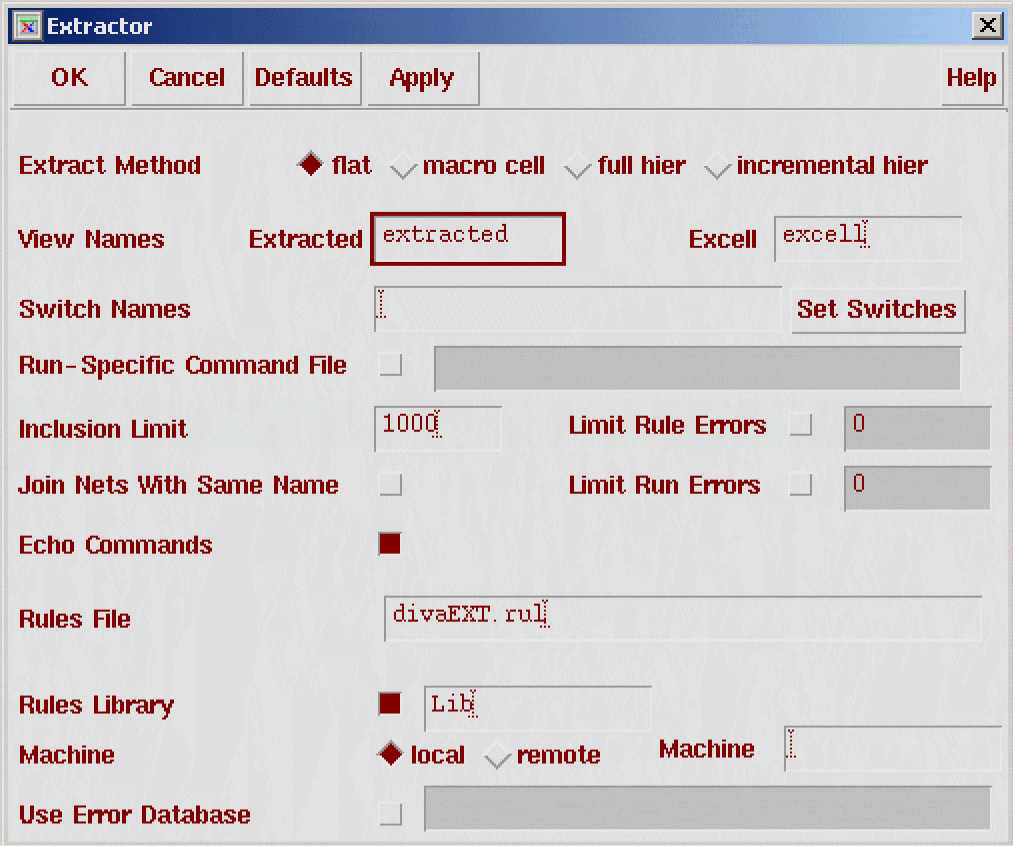
Task: Click the Rules File label
Action: [74, 619]
